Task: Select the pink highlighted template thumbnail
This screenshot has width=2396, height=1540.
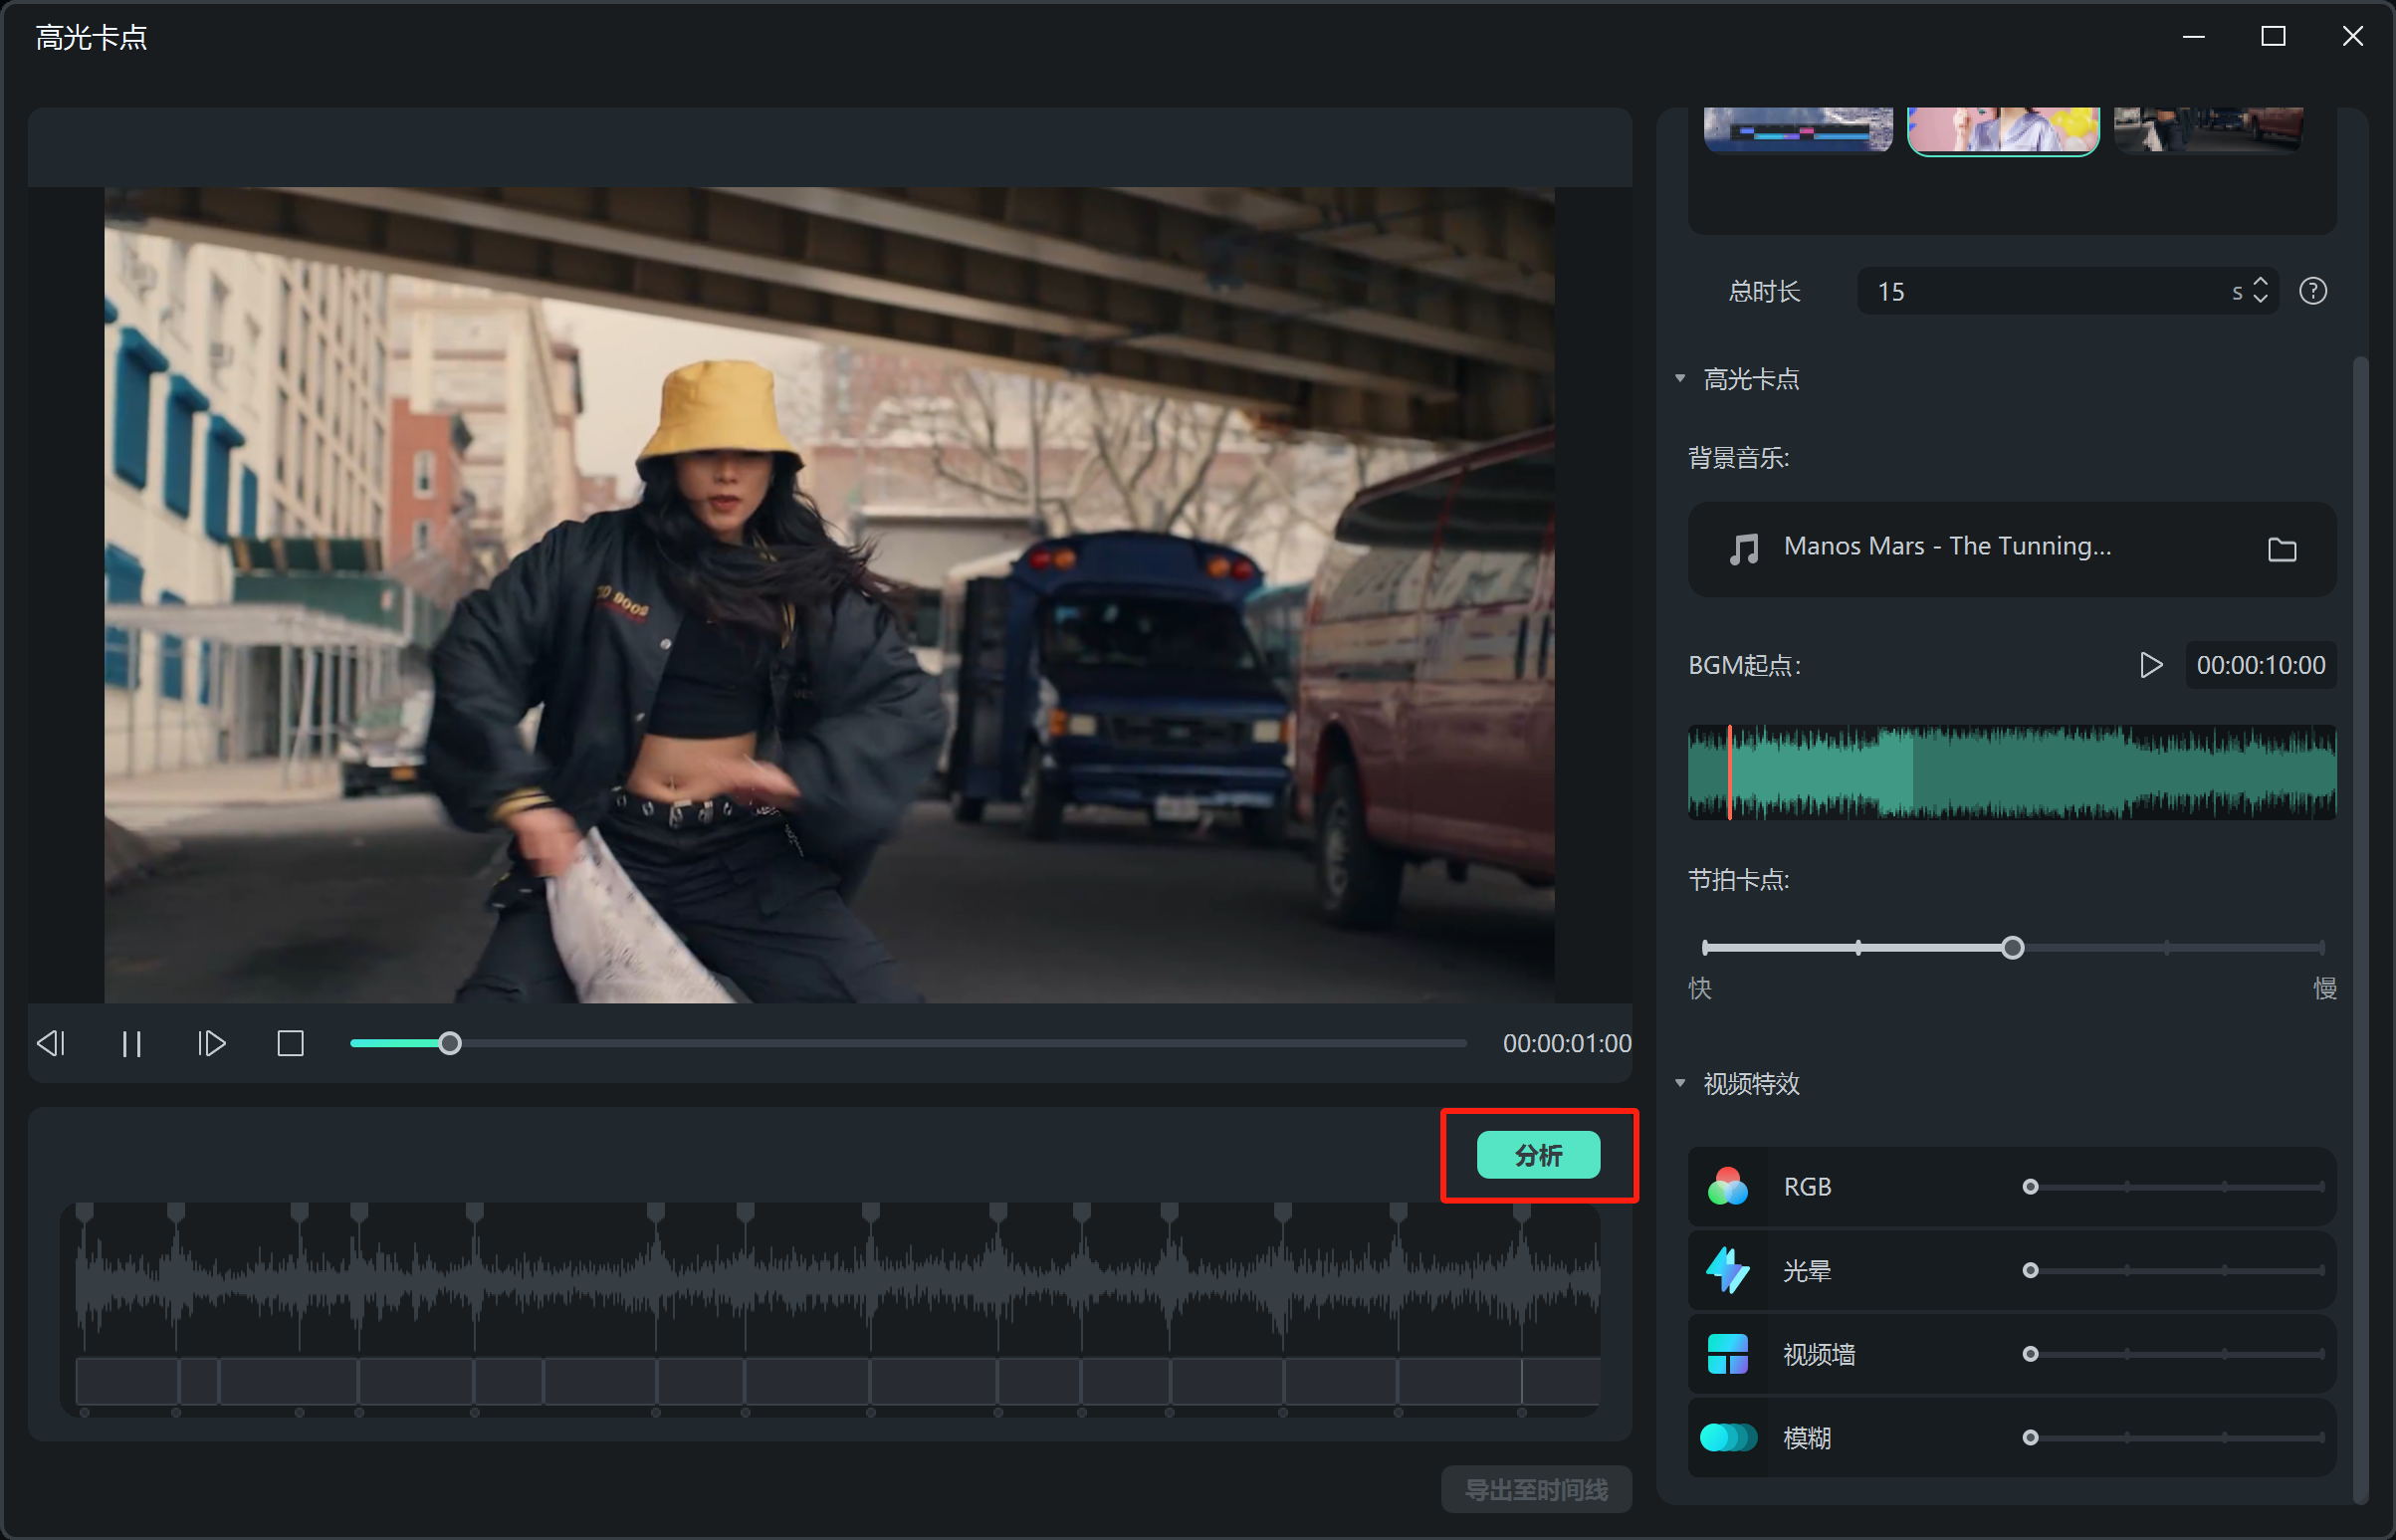Action: [x=2002, y=130]
